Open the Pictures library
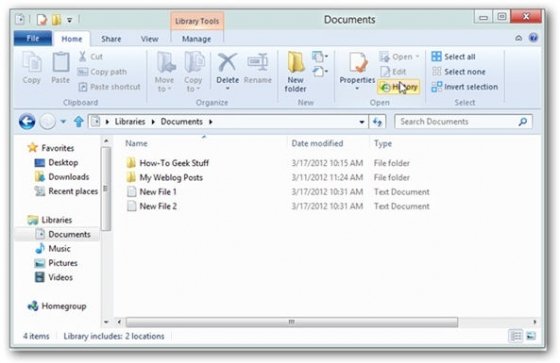560x363 pixels. [x=56, y=263]
